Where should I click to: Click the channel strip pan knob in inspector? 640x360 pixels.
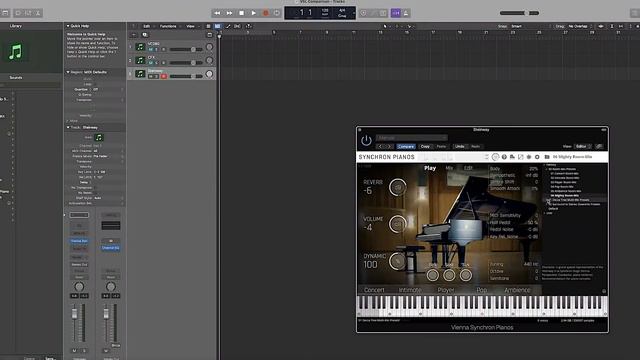tap(79, 286)
